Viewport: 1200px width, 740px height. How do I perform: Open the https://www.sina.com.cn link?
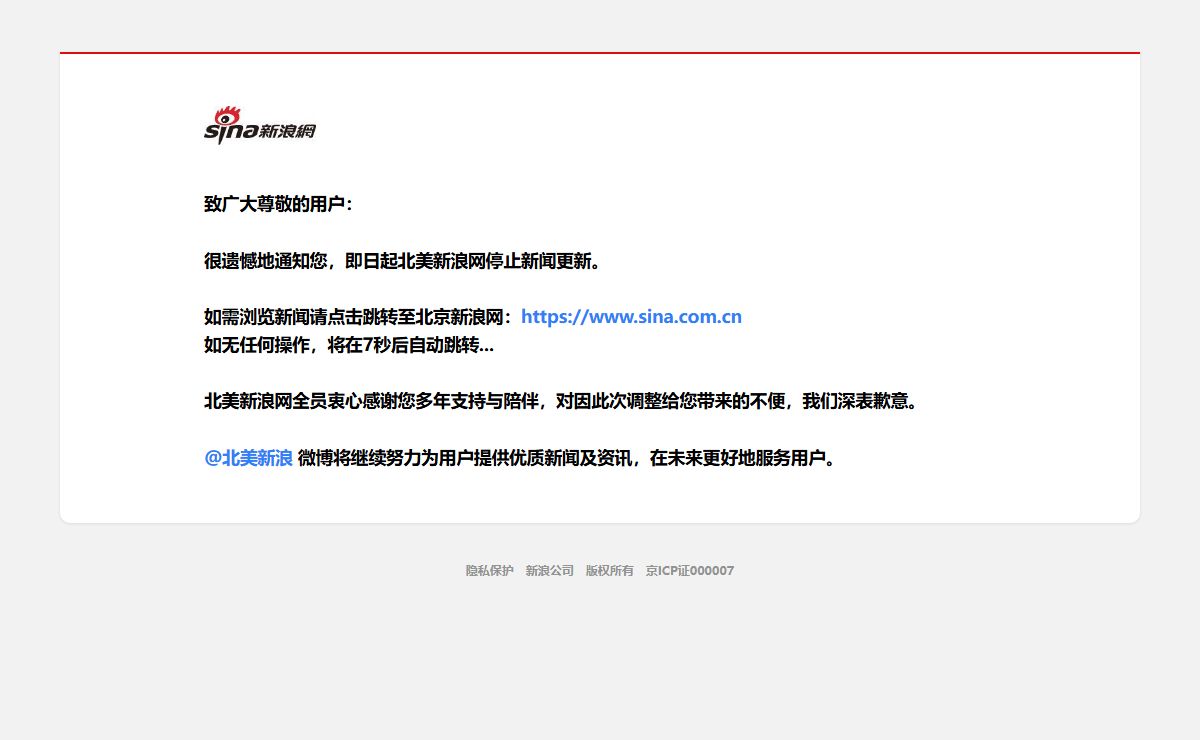(631, 317)
